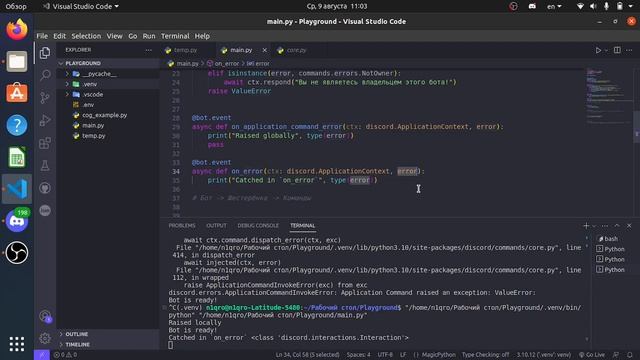Open the Обзор activities overview

pyautogui.click(x=16, y=6)
